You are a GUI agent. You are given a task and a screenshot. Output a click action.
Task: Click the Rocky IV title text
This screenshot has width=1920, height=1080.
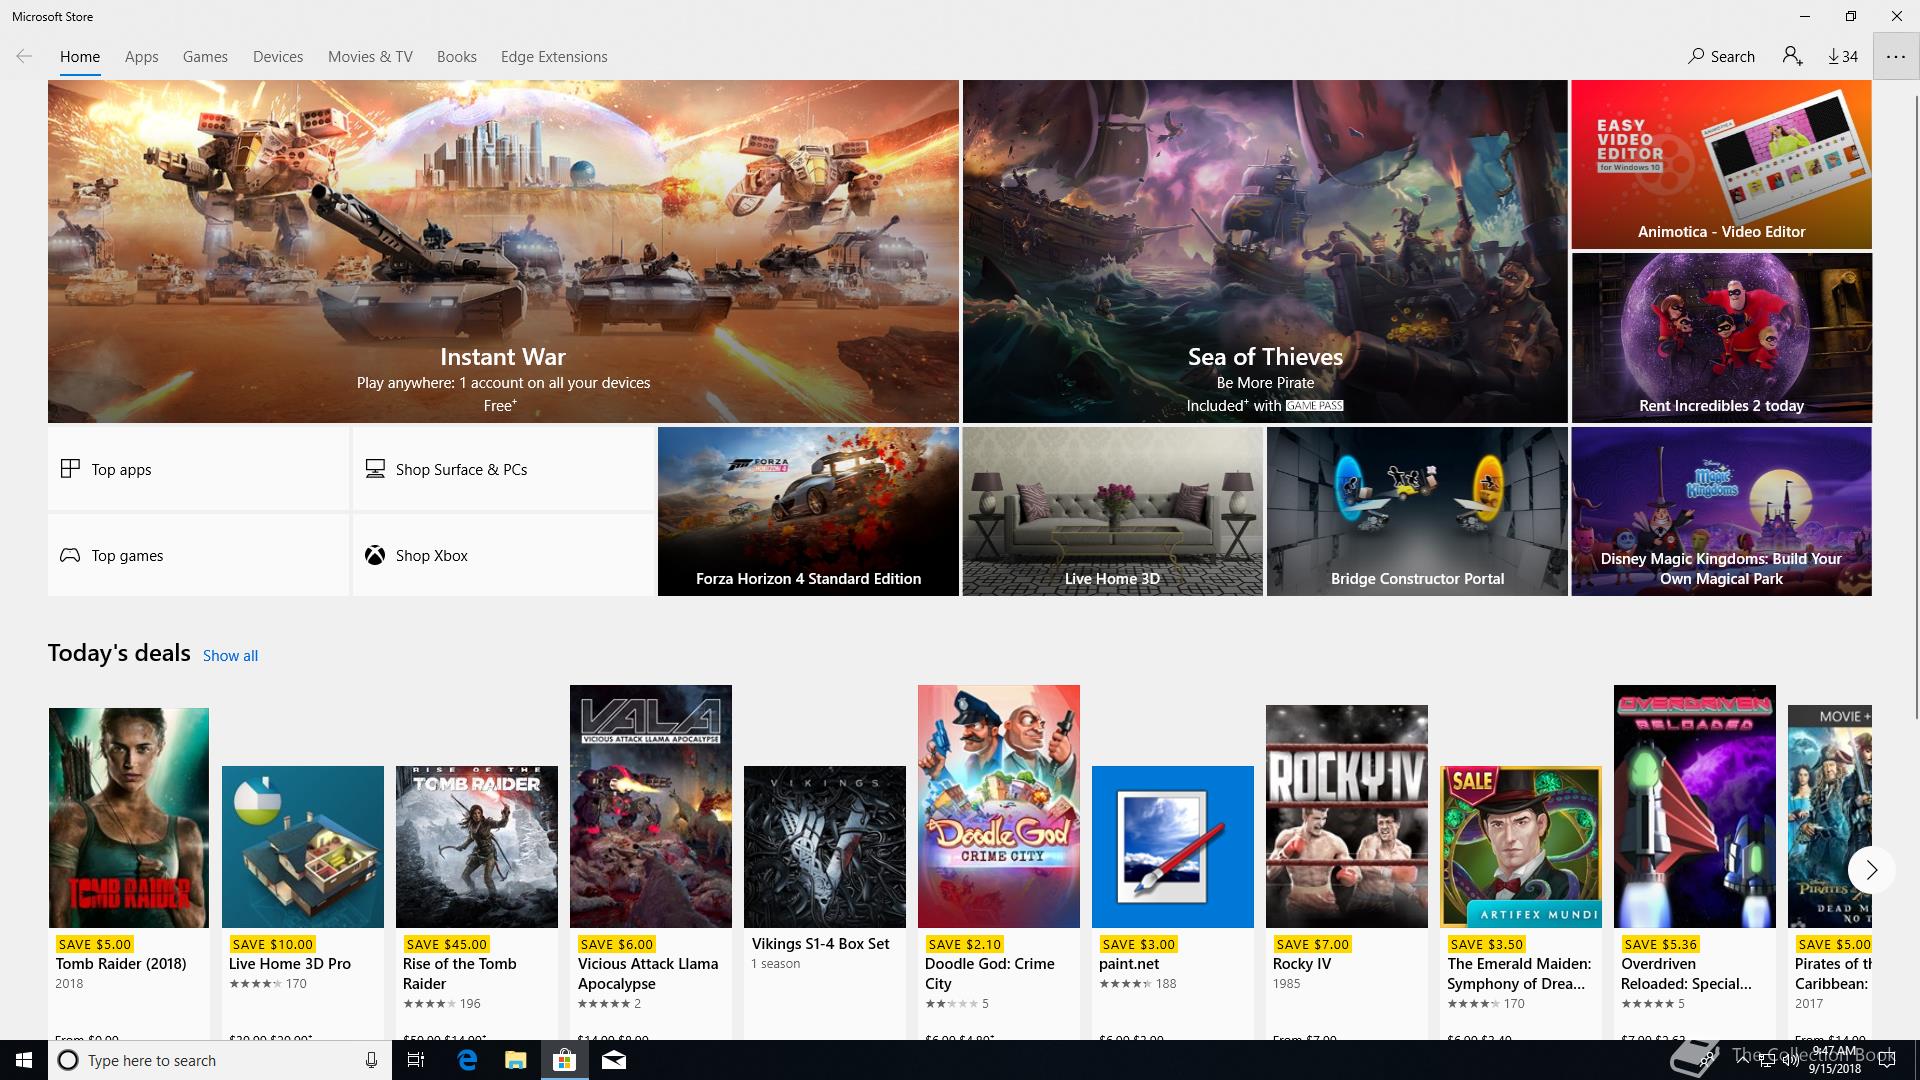(1302, 964)
